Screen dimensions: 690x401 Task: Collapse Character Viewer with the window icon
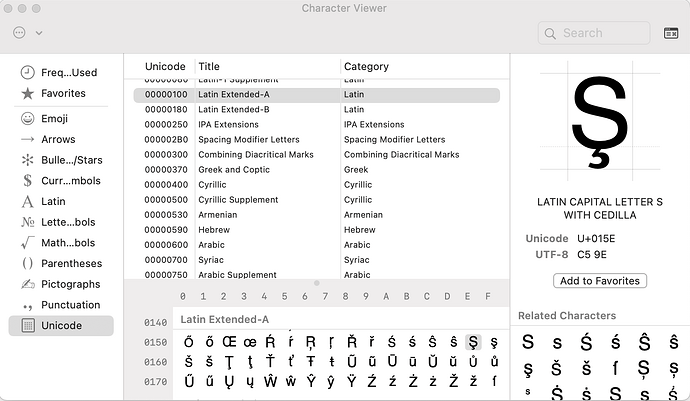[671, 33]
